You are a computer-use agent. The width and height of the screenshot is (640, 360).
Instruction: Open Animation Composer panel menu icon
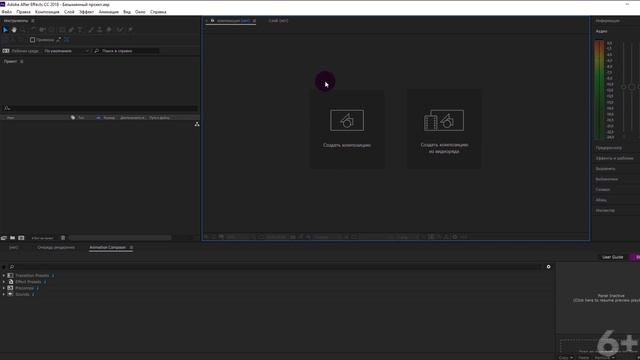[131, 247]
